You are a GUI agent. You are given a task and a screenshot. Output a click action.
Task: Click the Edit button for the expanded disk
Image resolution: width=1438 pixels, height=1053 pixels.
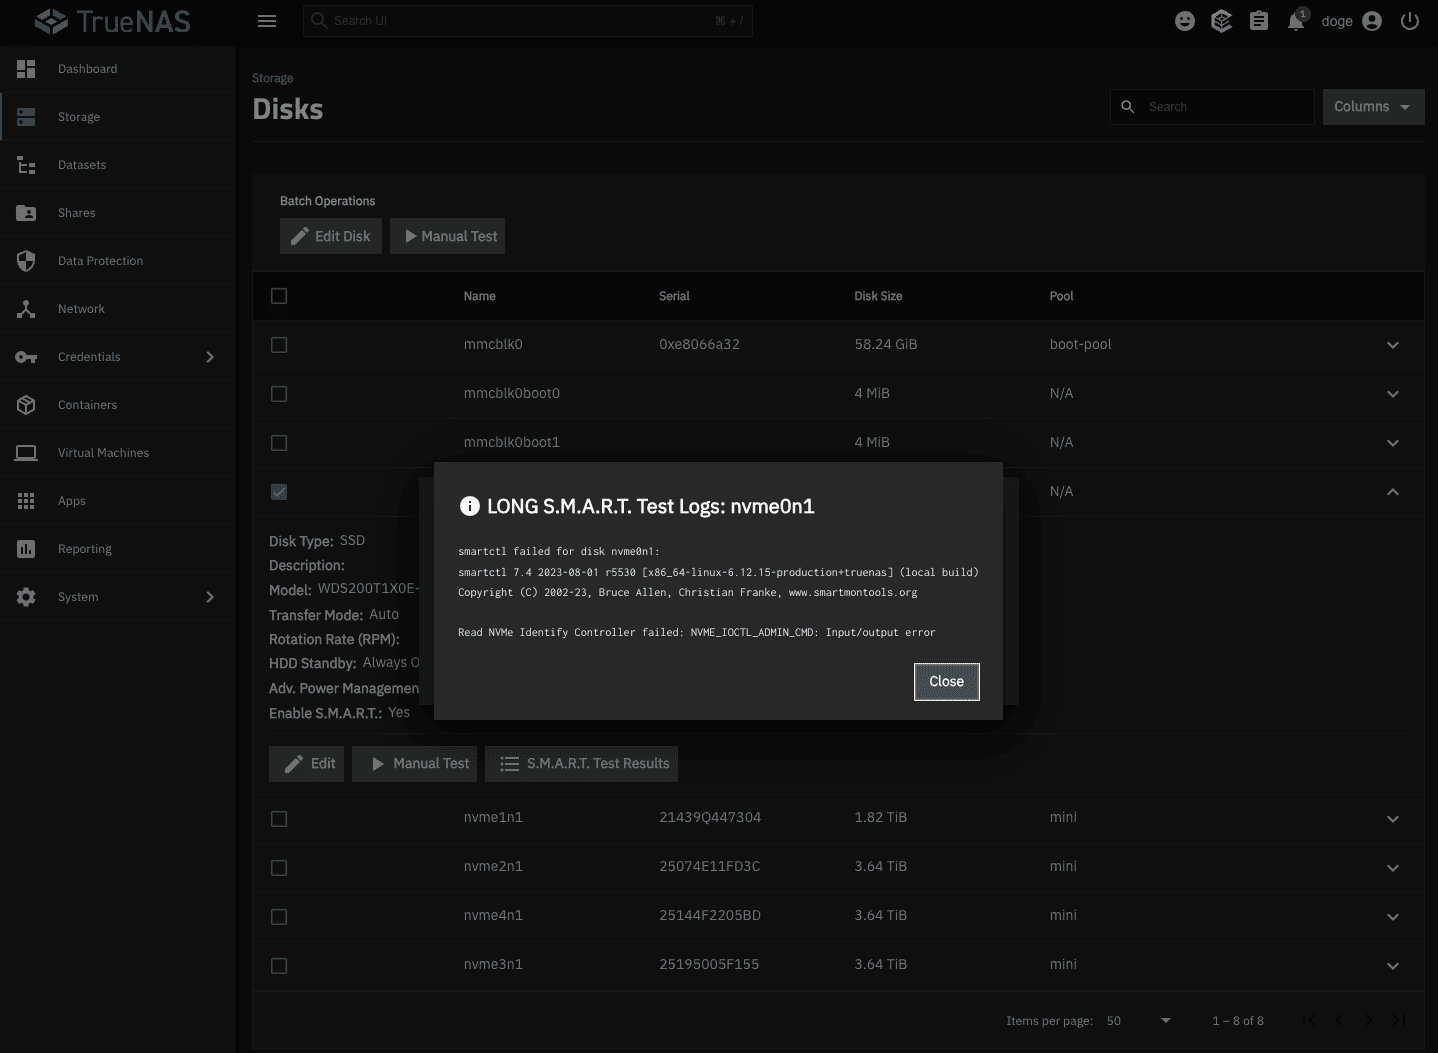[x=307, y=764]
